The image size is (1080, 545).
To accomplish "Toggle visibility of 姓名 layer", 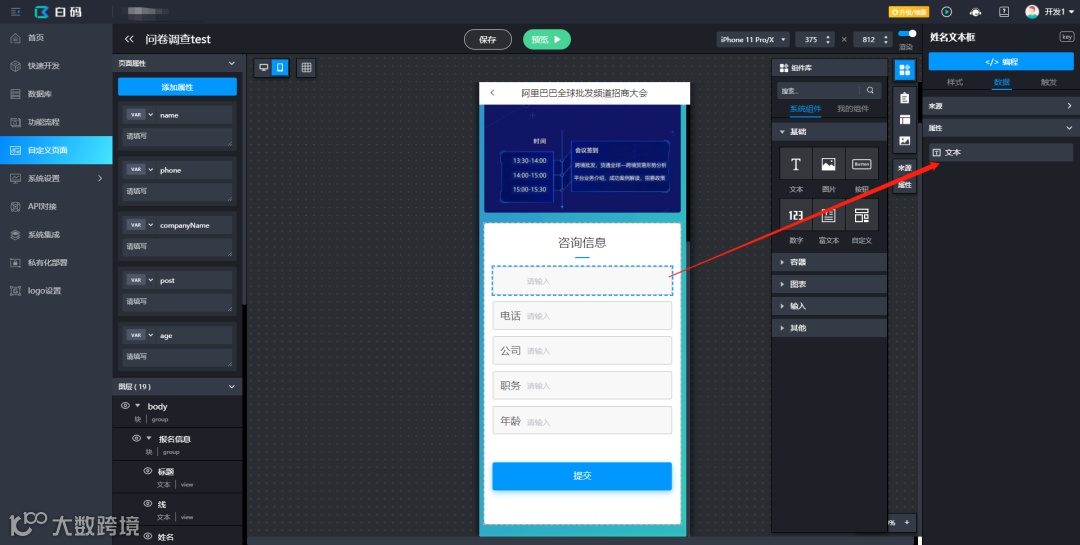I will coord(147,536).
